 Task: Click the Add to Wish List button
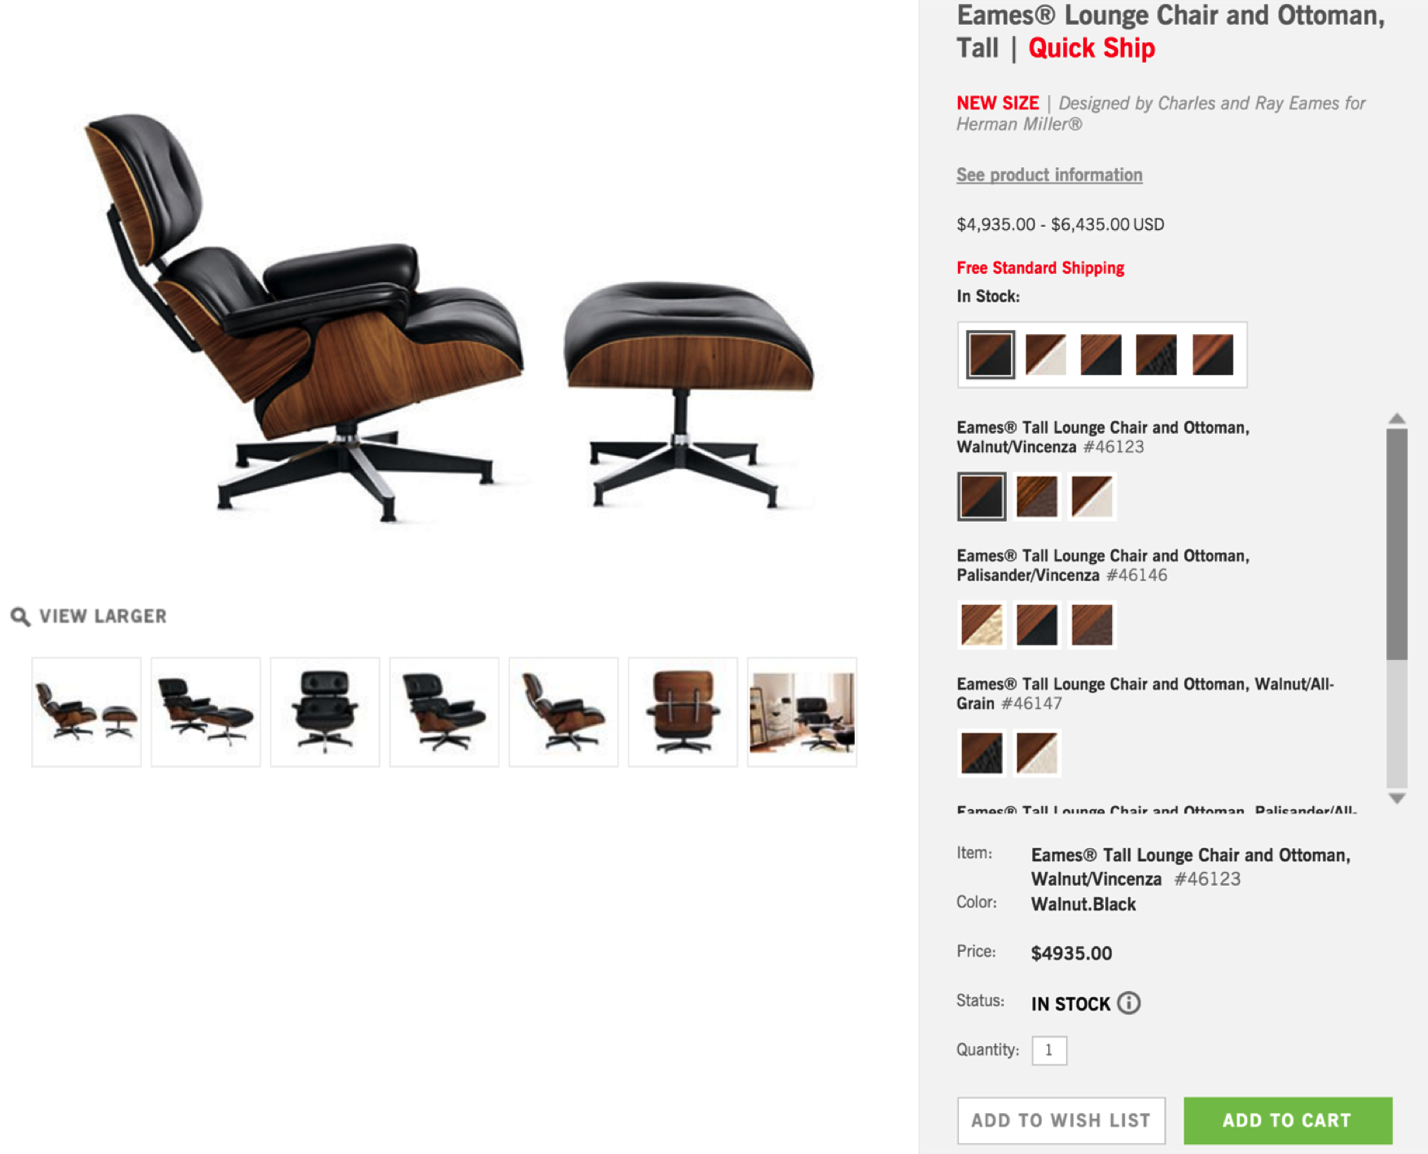coord(1061,1120)
